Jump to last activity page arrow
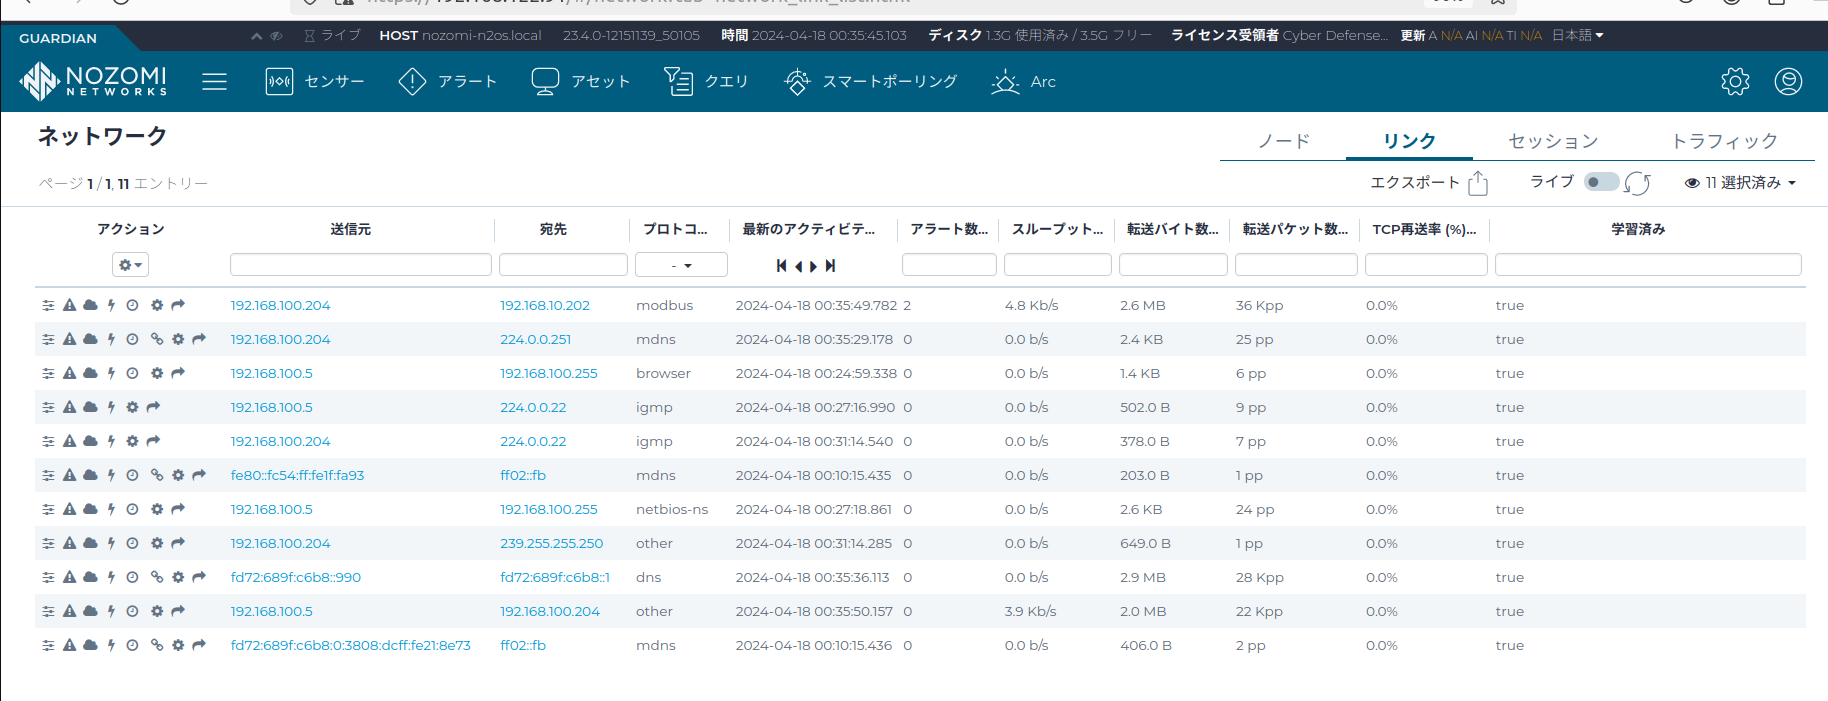 tap(830, 265)
